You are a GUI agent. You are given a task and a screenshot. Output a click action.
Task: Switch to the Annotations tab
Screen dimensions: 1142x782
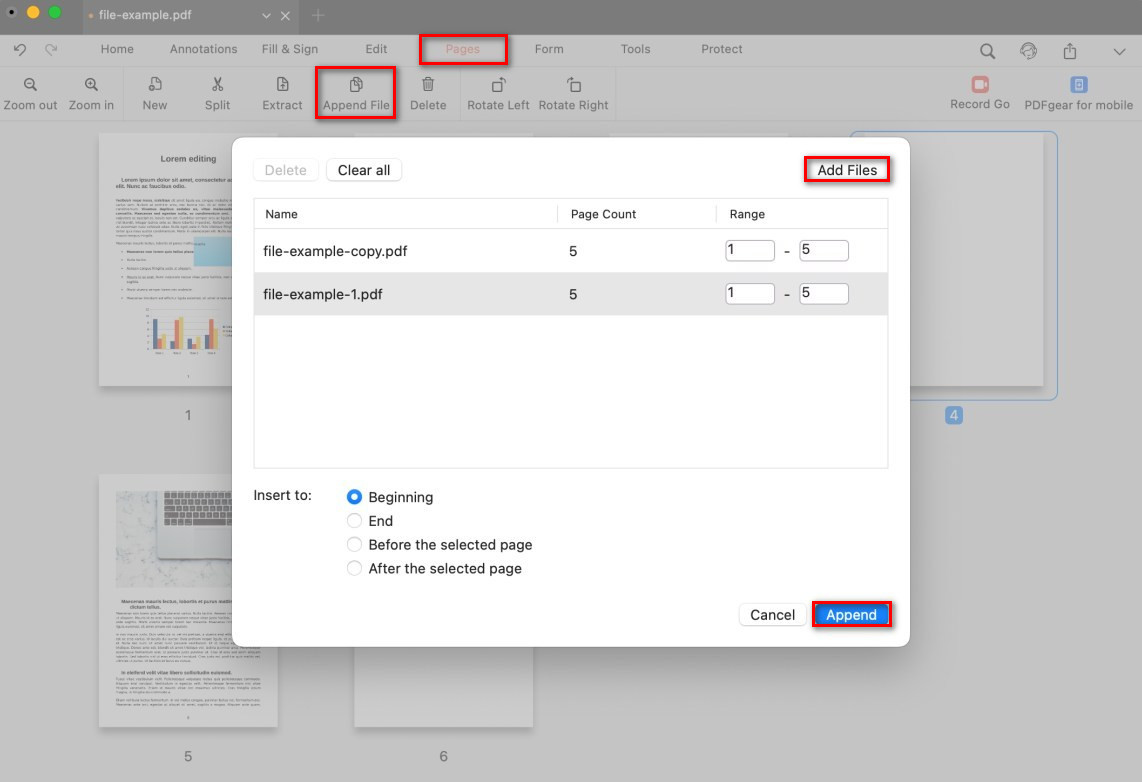203,49
